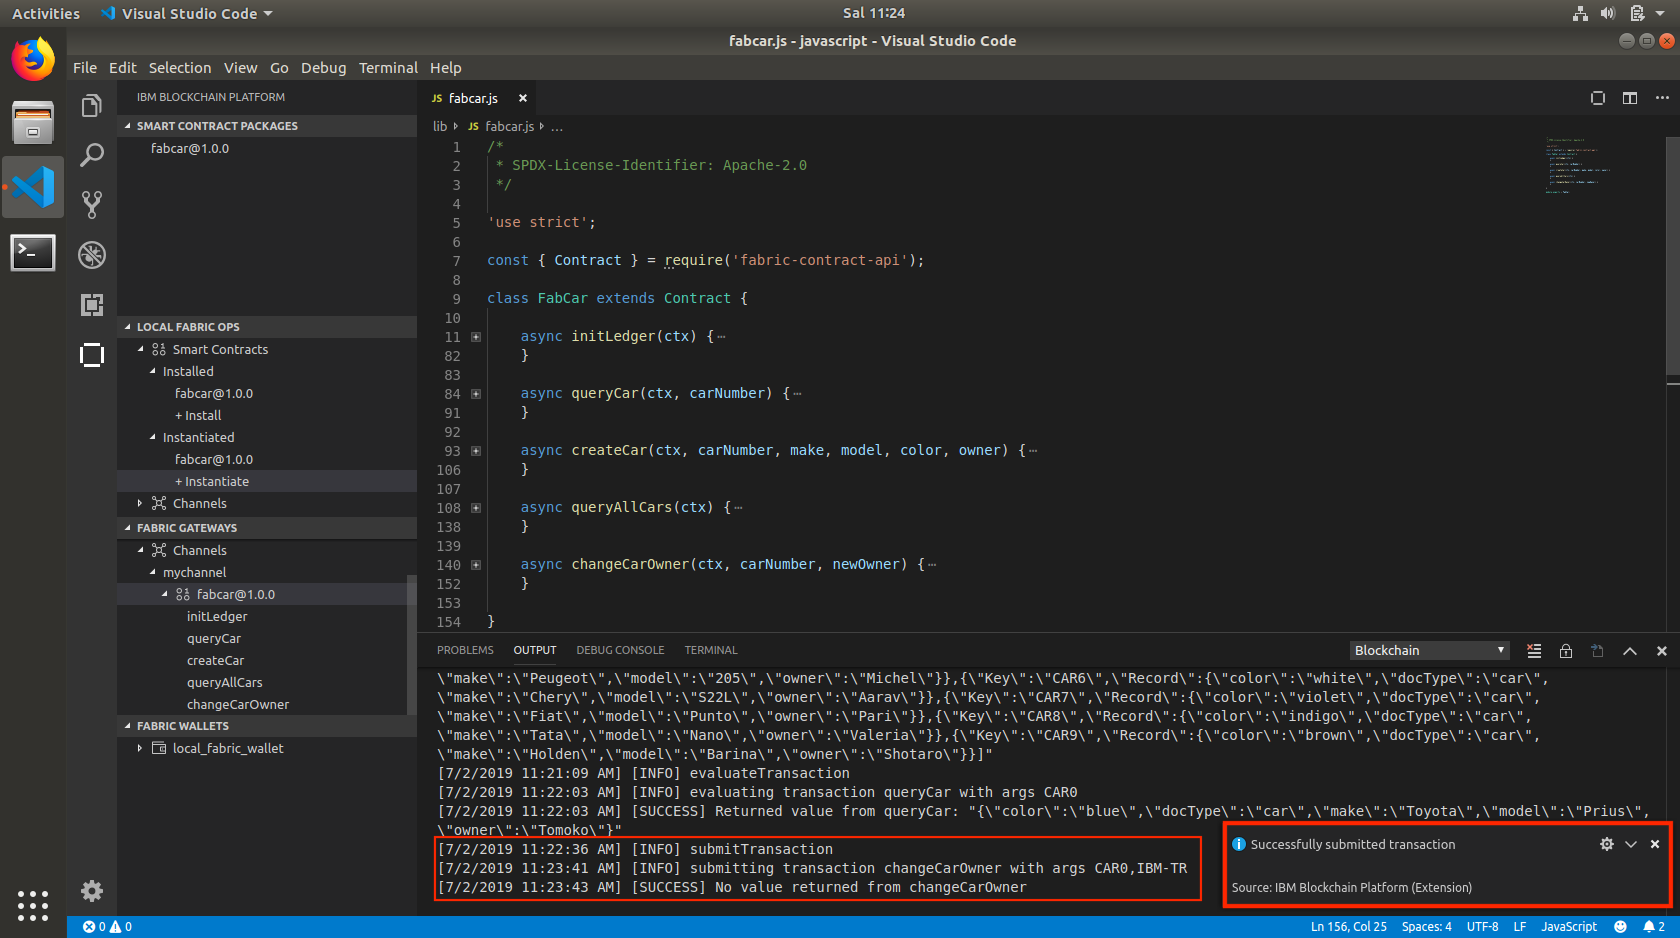Open notifications bell in status bar
This screenshot has width=1680, height=938.
coord(1654,927)
